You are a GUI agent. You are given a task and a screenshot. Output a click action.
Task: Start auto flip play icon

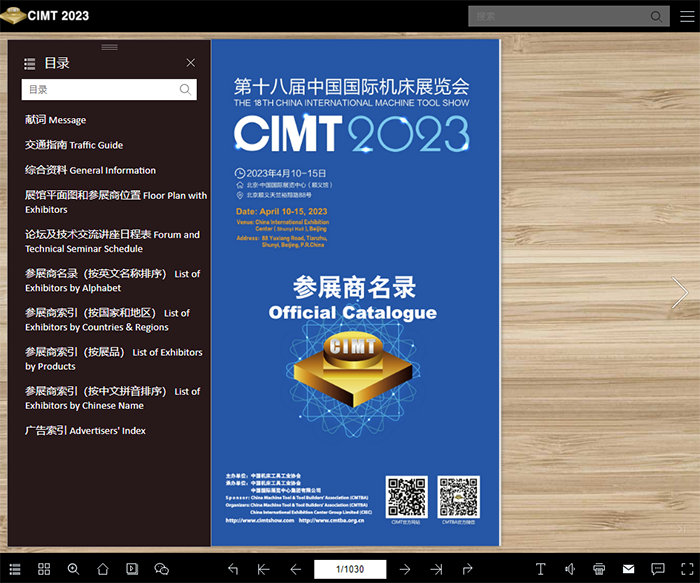(132, 569)
